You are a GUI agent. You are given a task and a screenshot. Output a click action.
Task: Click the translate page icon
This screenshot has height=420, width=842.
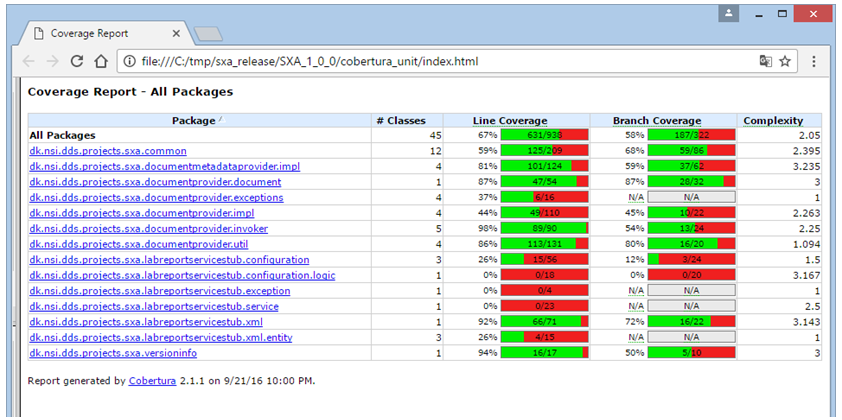click(x=765, y=61)
